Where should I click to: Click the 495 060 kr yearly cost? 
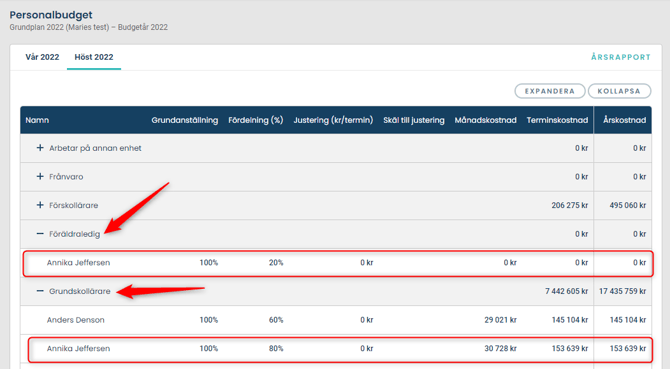pyautogui.click(x=628, y=205)
